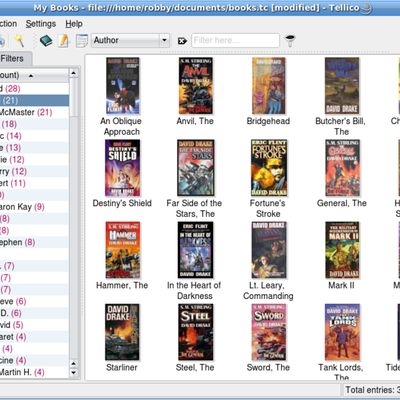The height and width of the screenshot is (400, 400).
Task: Click the green book new entry icon
Action: (x=46, y=41)
